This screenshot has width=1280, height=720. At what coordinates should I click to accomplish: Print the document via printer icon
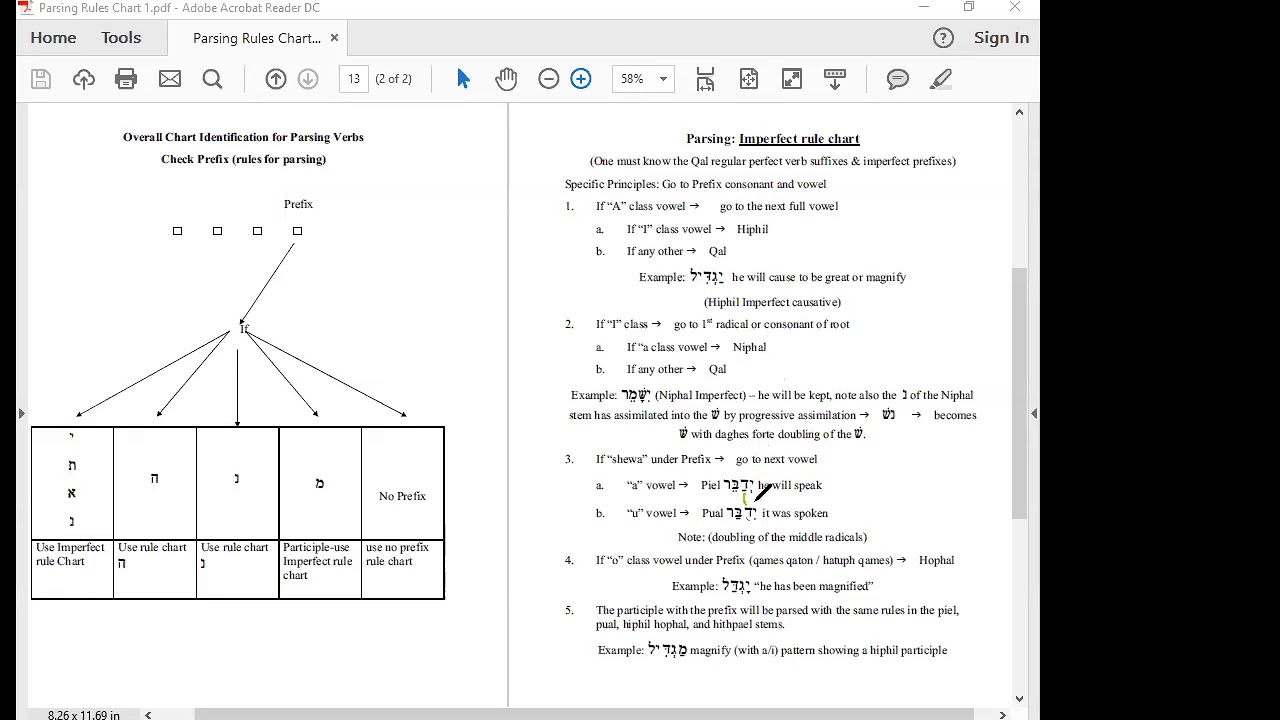[x=126, y=79]
